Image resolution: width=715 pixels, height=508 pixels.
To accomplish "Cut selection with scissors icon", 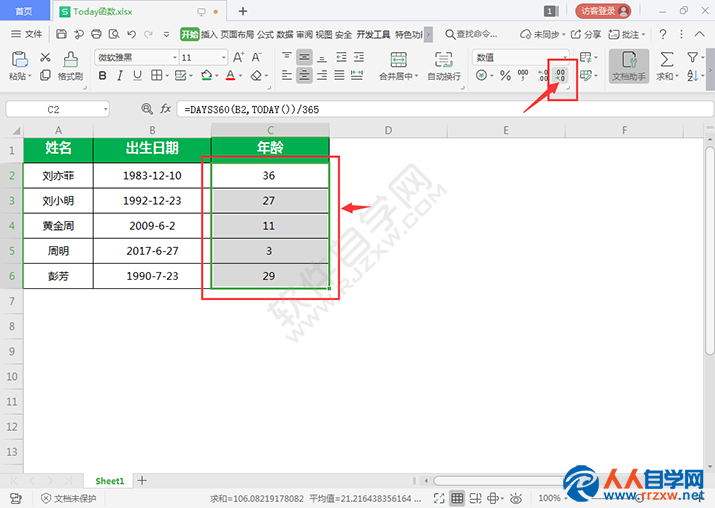I will [x=45, y=57].
